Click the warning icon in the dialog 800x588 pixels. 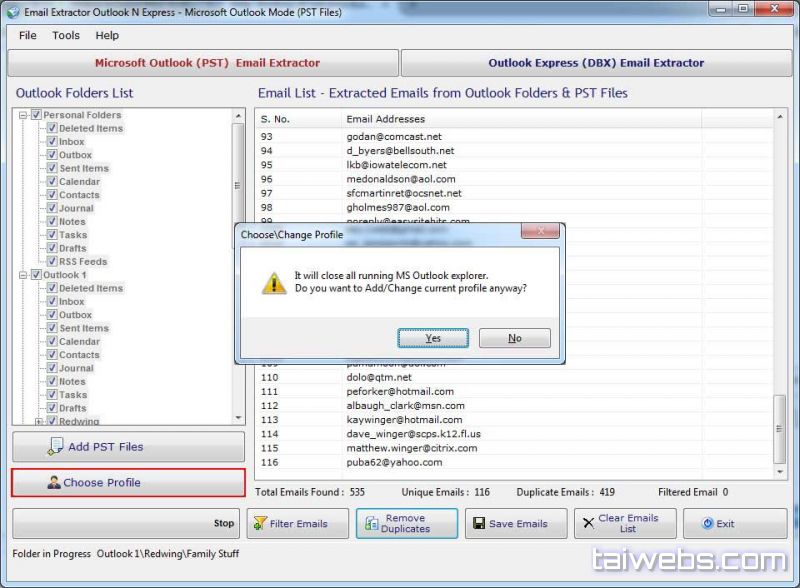click(273, 282)
